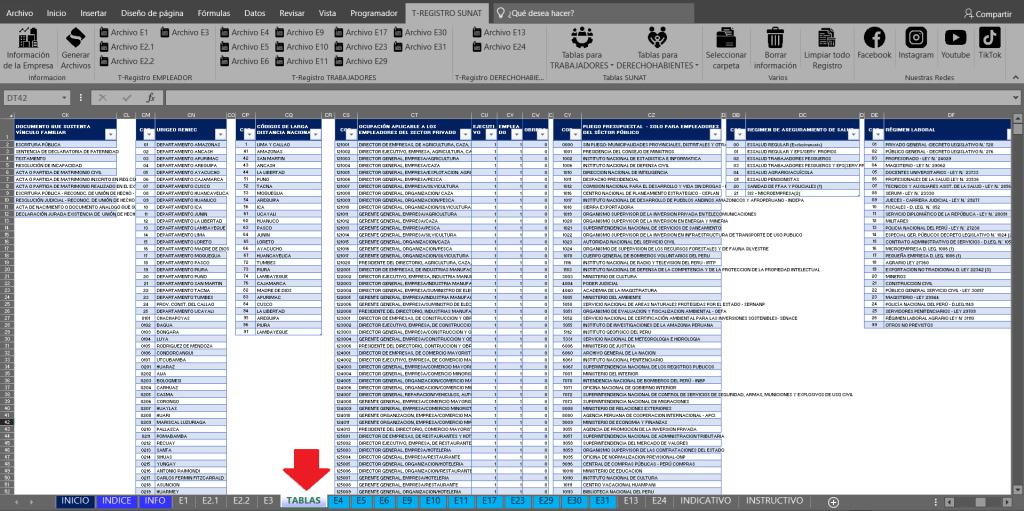Image resolution: width=1024 pixels, height=511 pixels.
Task: Open filter for Ocupación aplicable sector privado
Action: click(465, 133)
